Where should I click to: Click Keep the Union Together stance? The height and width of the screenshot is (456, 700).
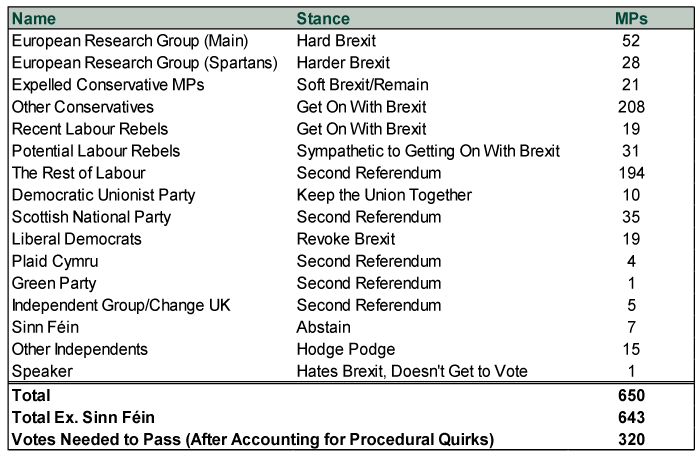384,195
